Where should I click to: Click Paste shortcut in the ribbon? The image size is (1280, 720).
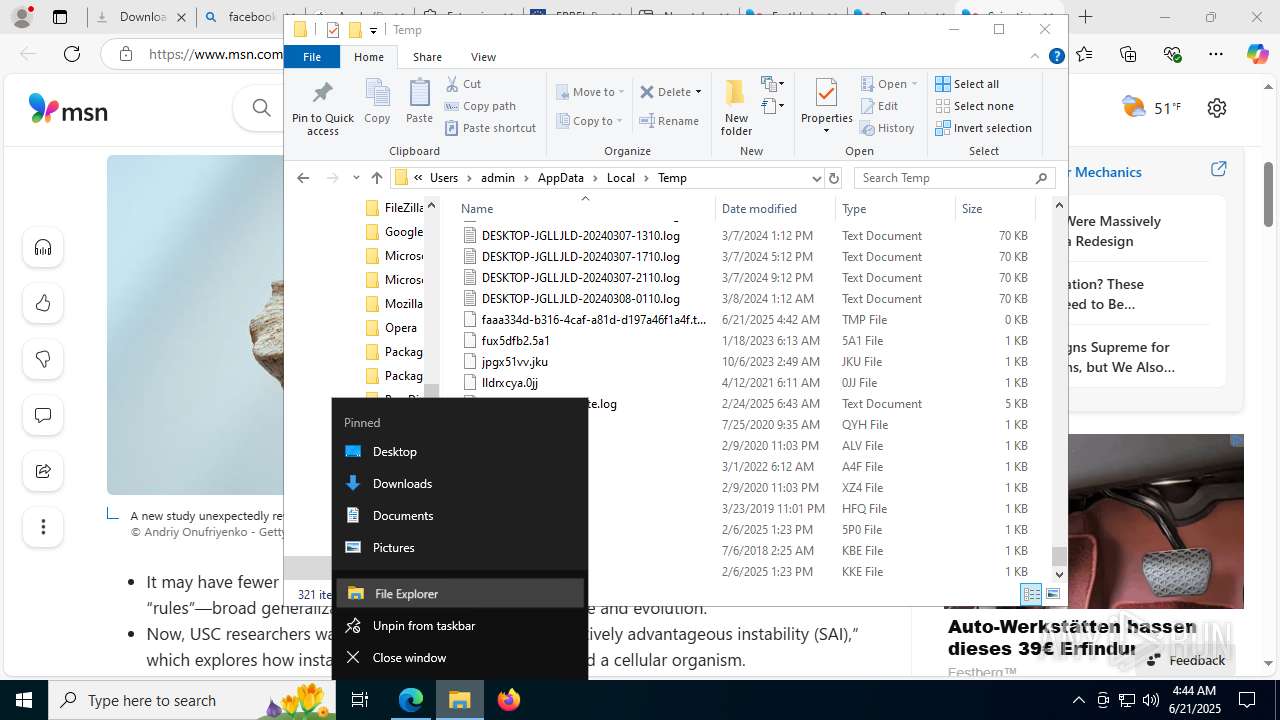pyautogui.click(x=490, y=128)
